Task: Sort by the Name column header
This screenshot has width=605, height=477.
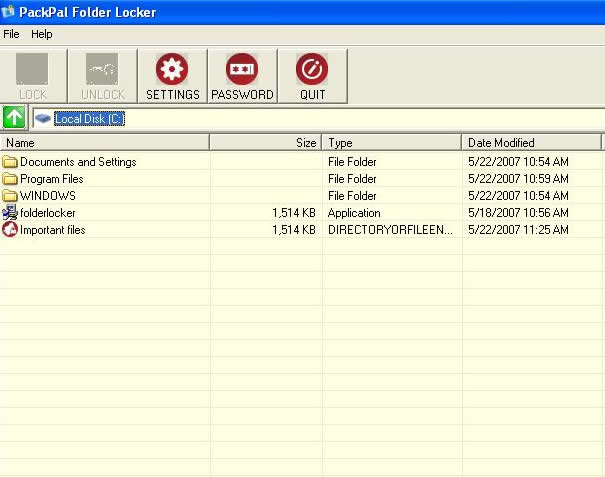Action: pyautogui.click(x=105, y=143)
